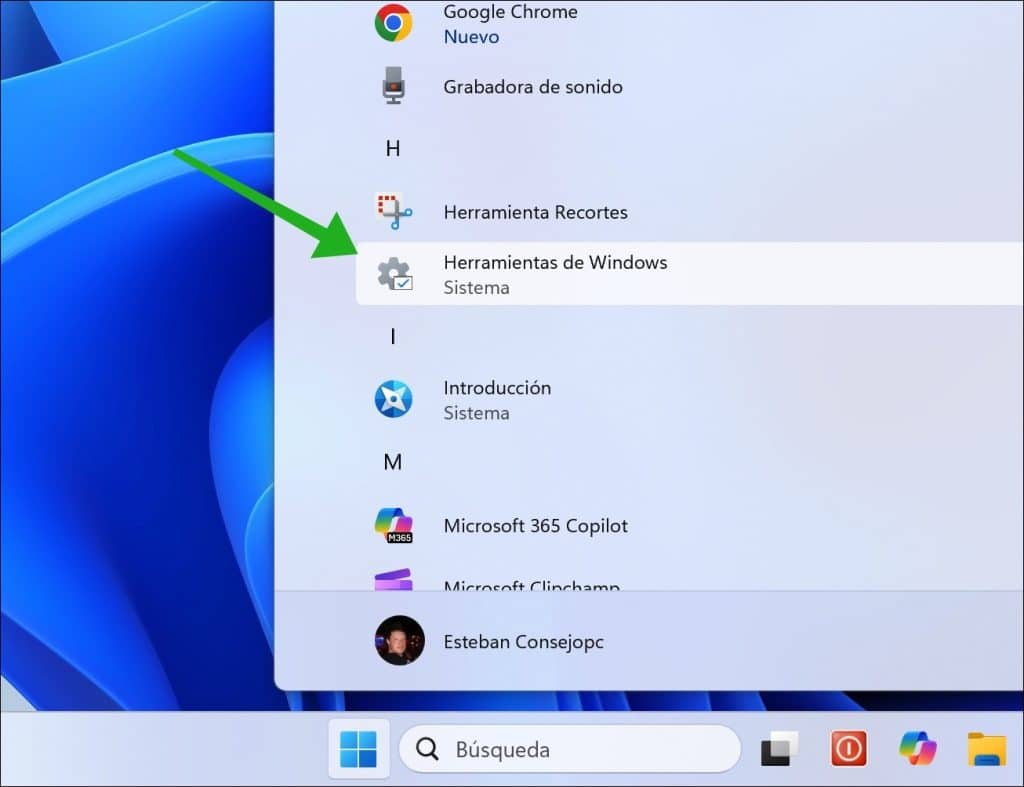Click the Windows Start button
This screenshot has height=787, width=1024.
tap(359, 749)
